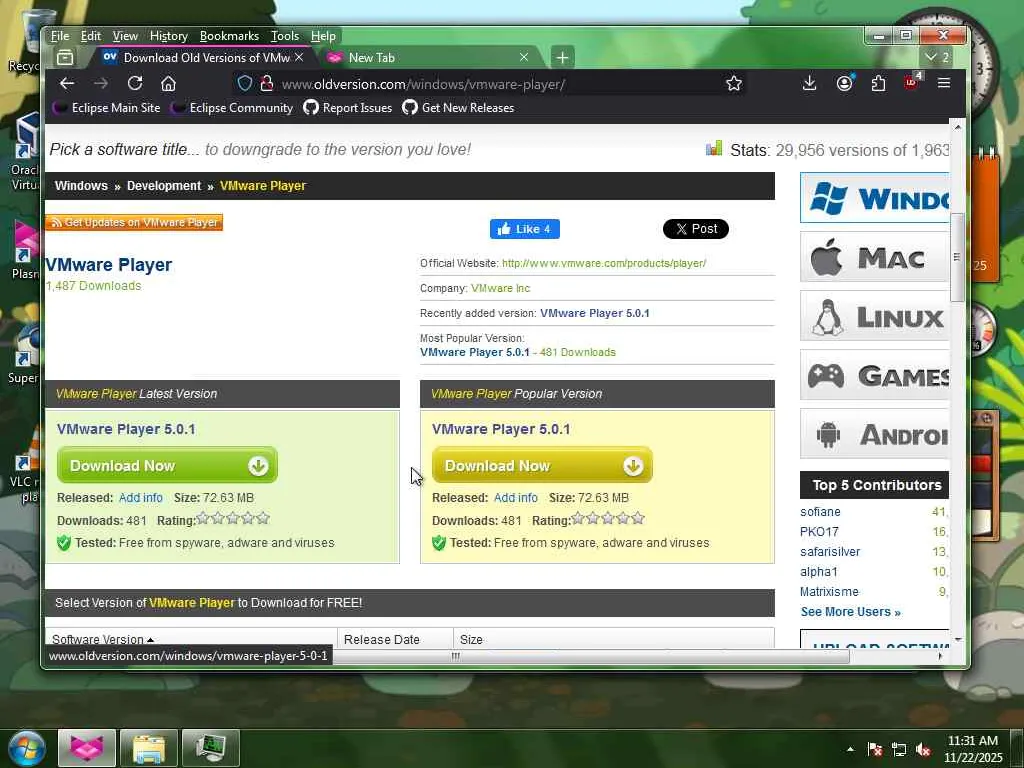Click the vertical page scrollbar thumb

pyautogui.click(x=957, y=257)
